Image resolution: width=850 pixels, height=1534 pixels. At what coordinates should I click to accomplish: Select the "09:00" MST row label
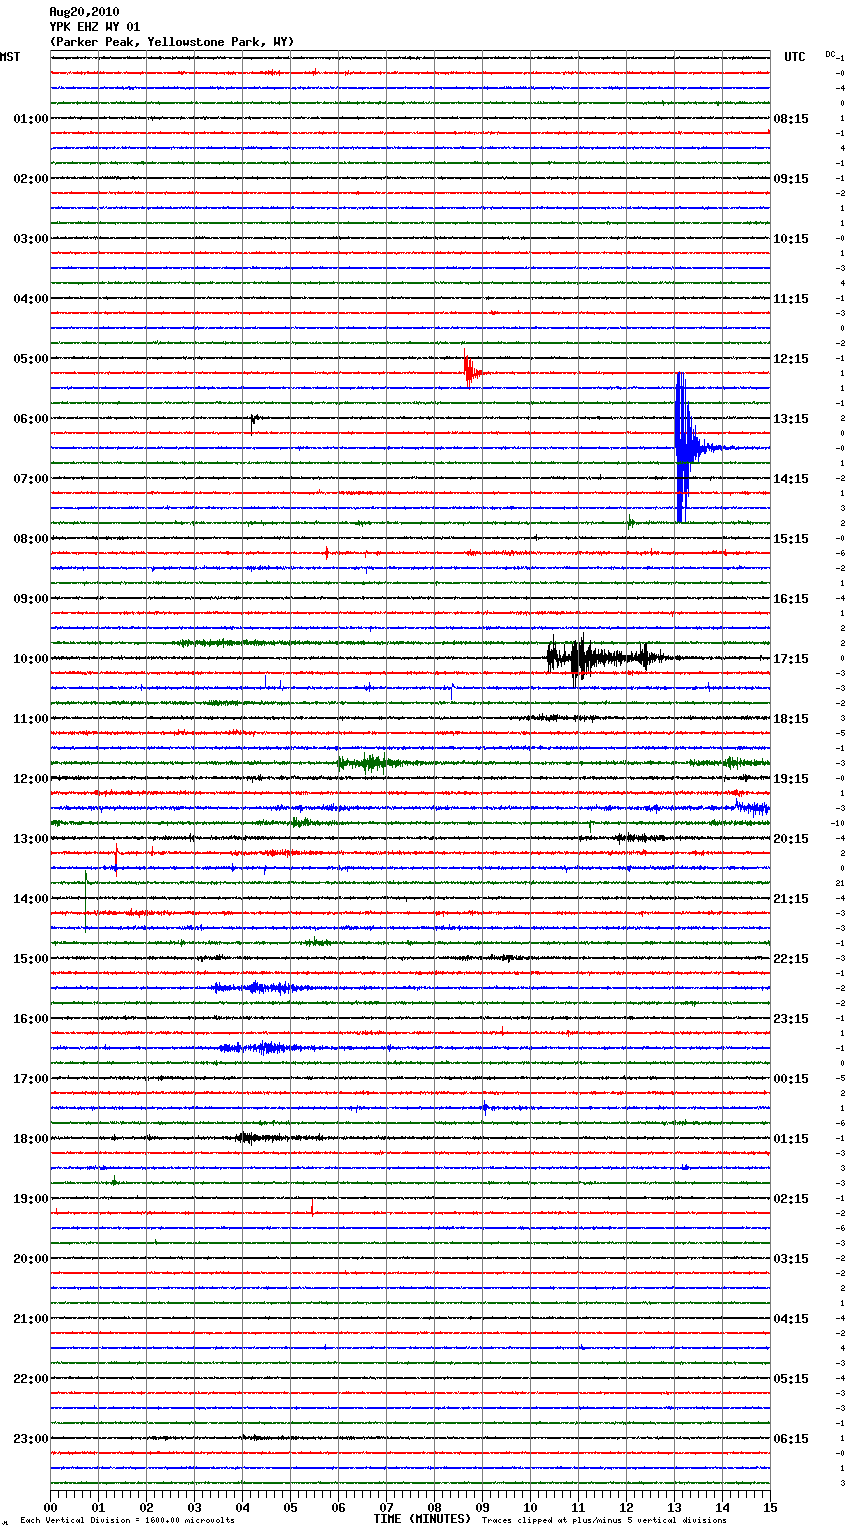tap(30, 599)
